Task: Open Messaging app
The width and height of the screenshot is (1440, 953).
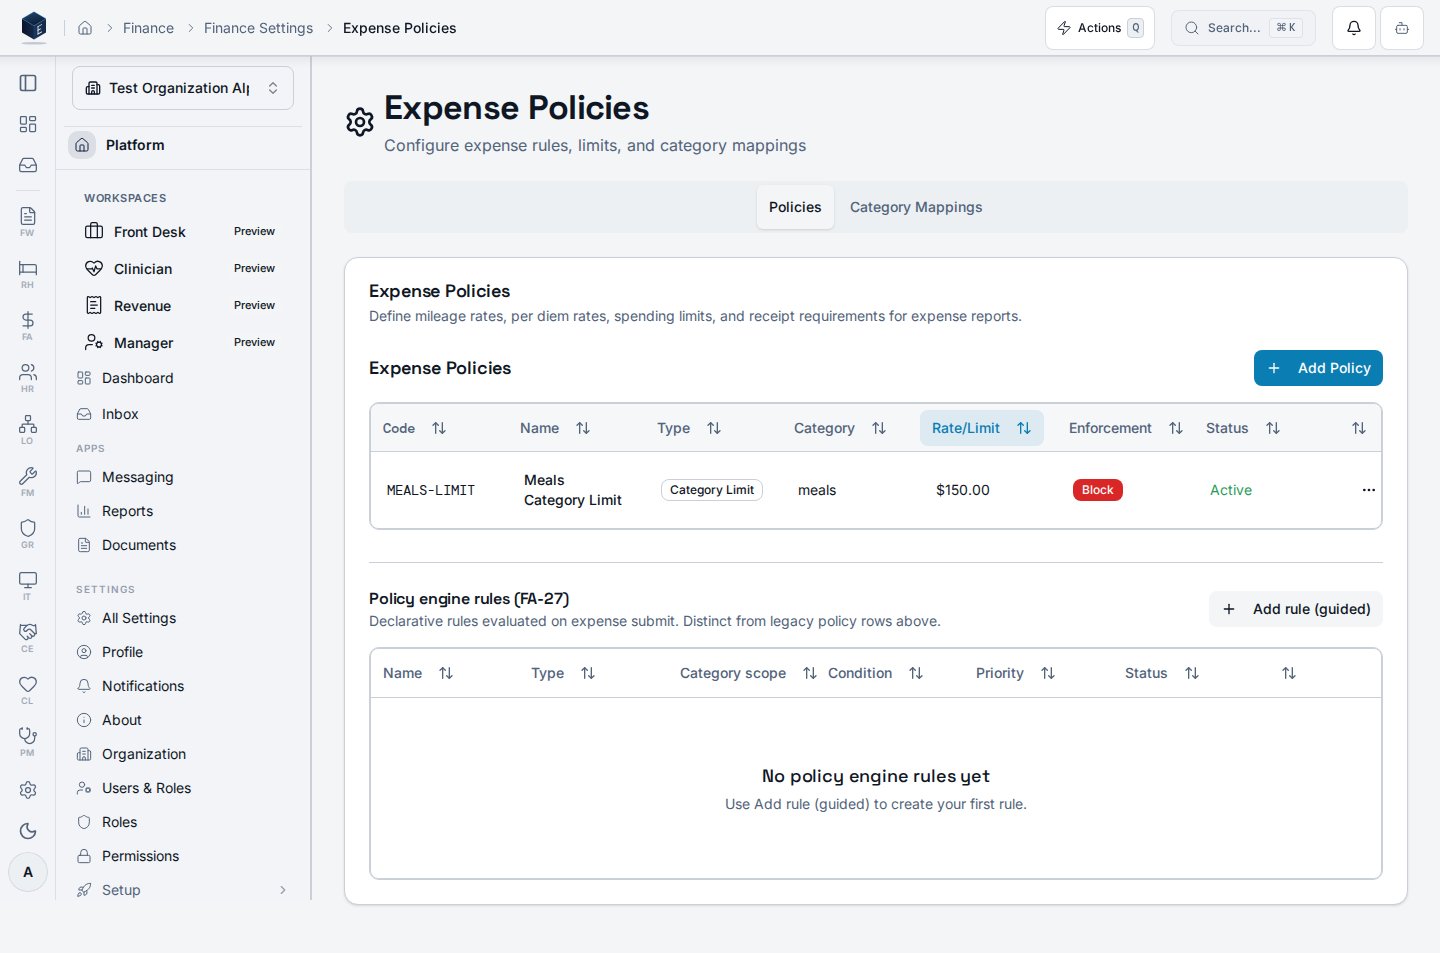Action: pyautogui.click(x=183, y=477)
